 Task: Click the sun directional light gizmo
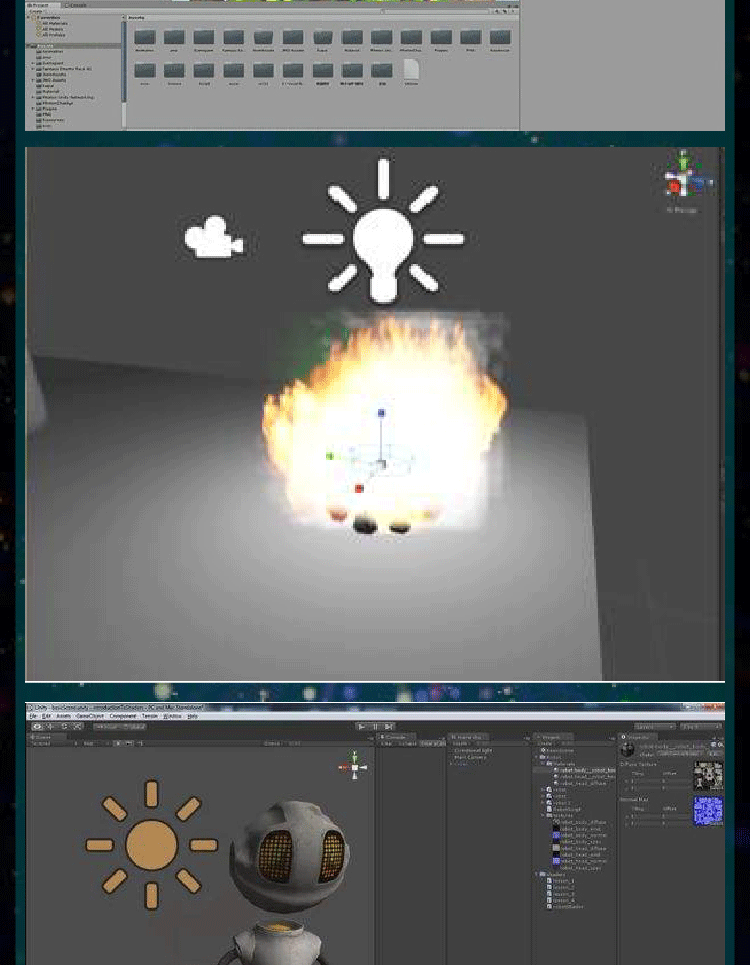point(151,845)
